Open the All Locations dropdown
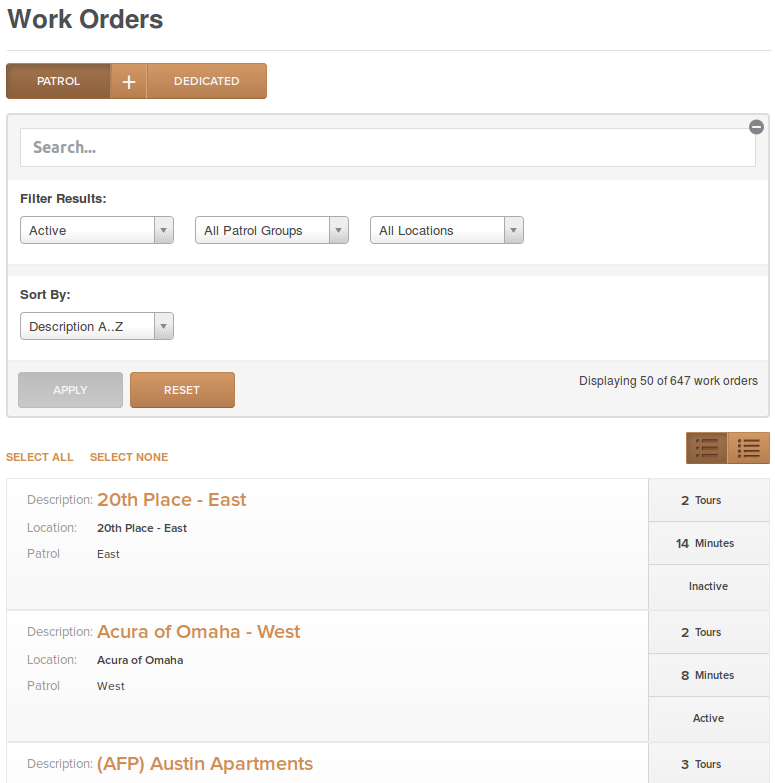This screenshot has height=783, width=775. tap(447, 230)
